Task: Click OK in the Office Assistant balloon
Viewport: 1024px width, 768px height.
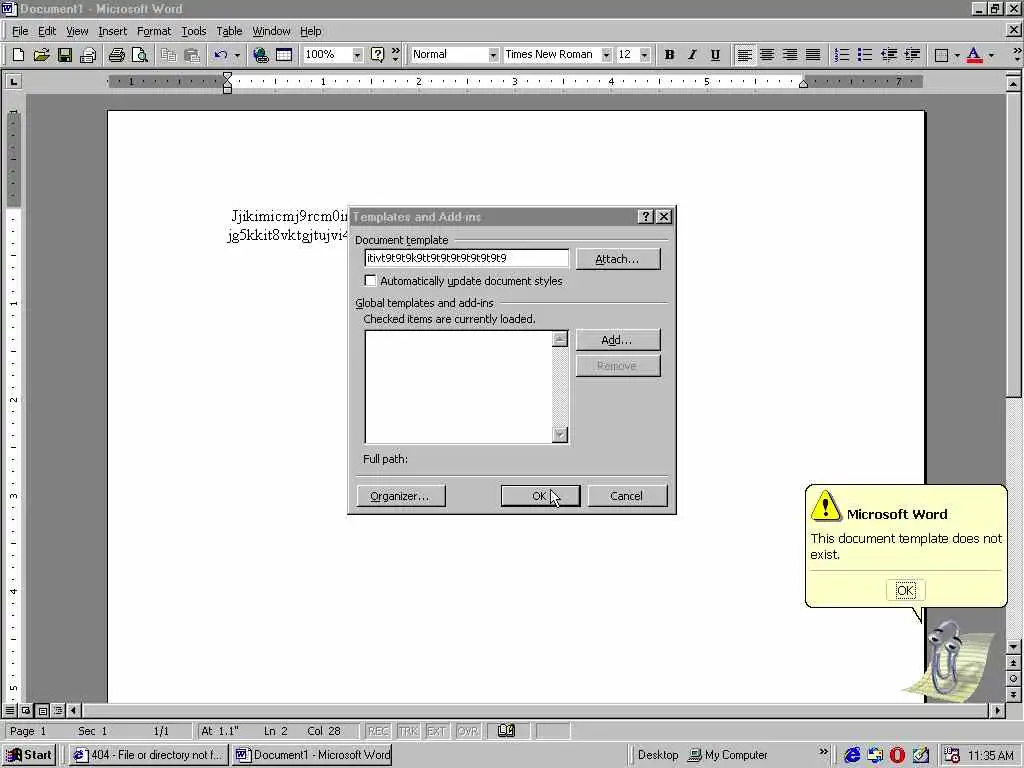Action: [905, 591]
